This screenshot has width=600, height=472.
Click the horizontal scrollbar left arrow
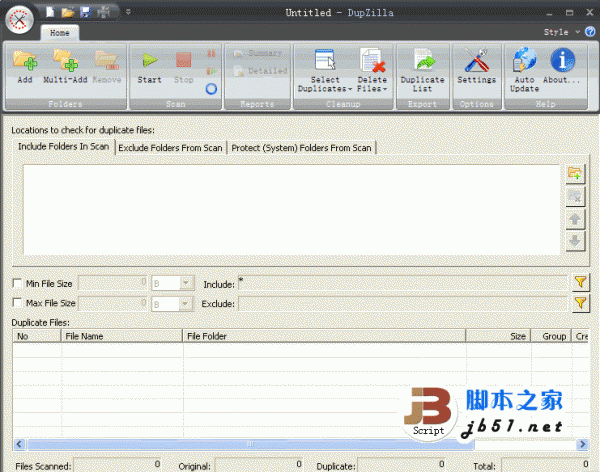coord(19,444)
